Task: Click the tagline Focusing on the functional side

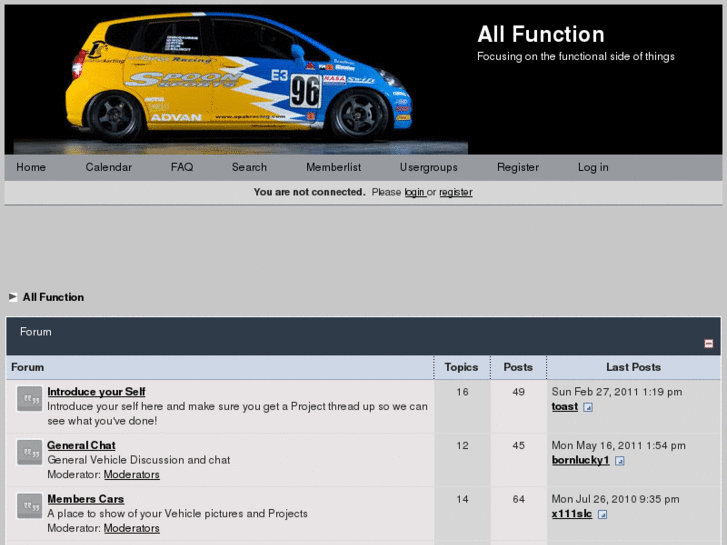Action: [x=576, y=57]
